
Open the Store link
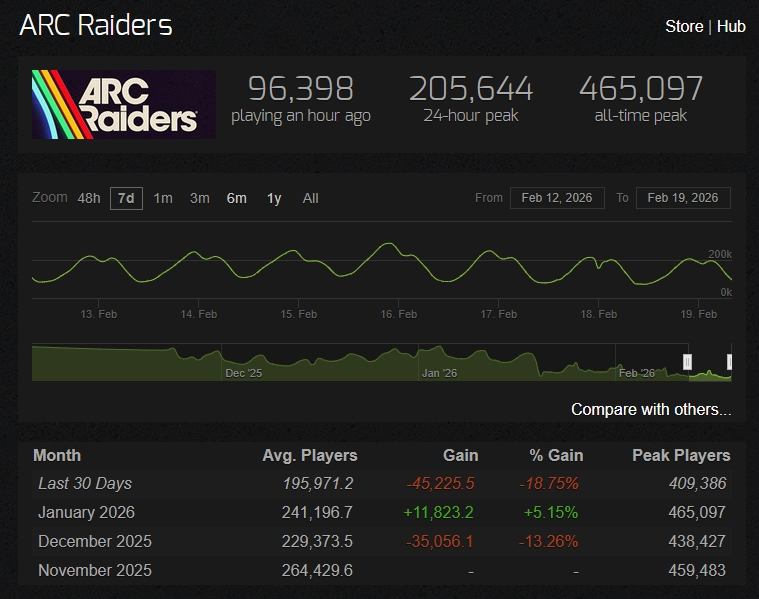pyautogui.click(x=684, y=26)
